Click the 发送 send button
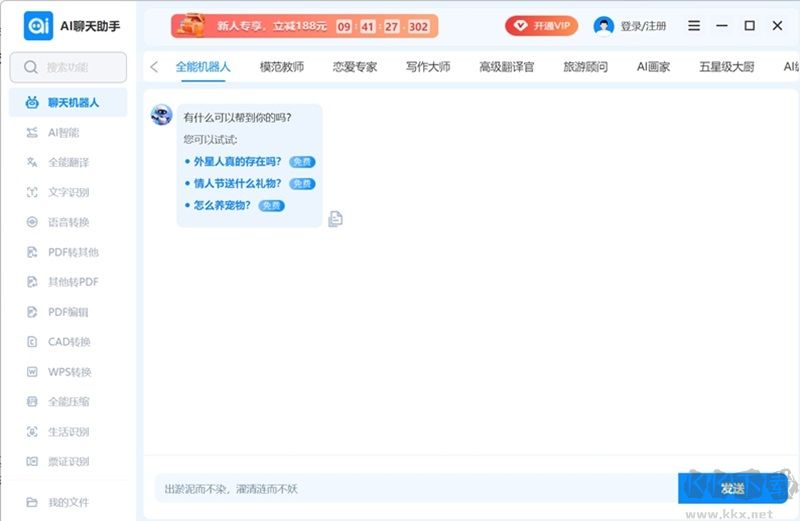Image resolution: width=800 pixels, height=521 pixels. tap(733, 488)
